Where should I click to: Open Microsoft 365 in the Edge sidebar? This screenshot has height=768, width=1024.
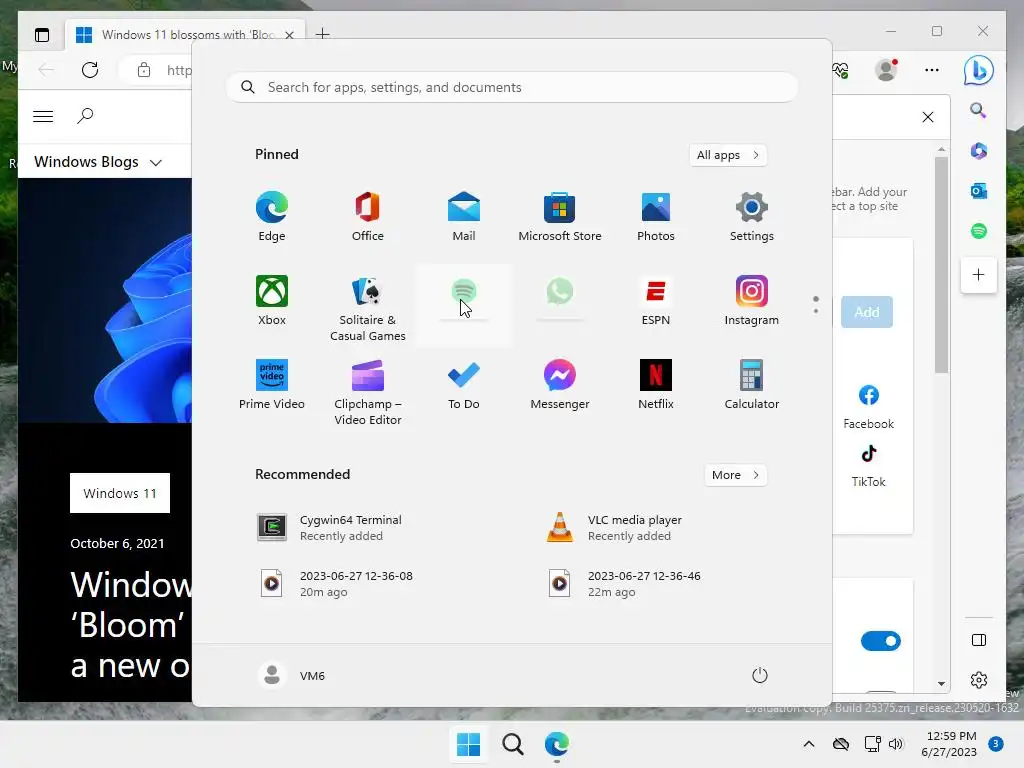pos(978,151)
